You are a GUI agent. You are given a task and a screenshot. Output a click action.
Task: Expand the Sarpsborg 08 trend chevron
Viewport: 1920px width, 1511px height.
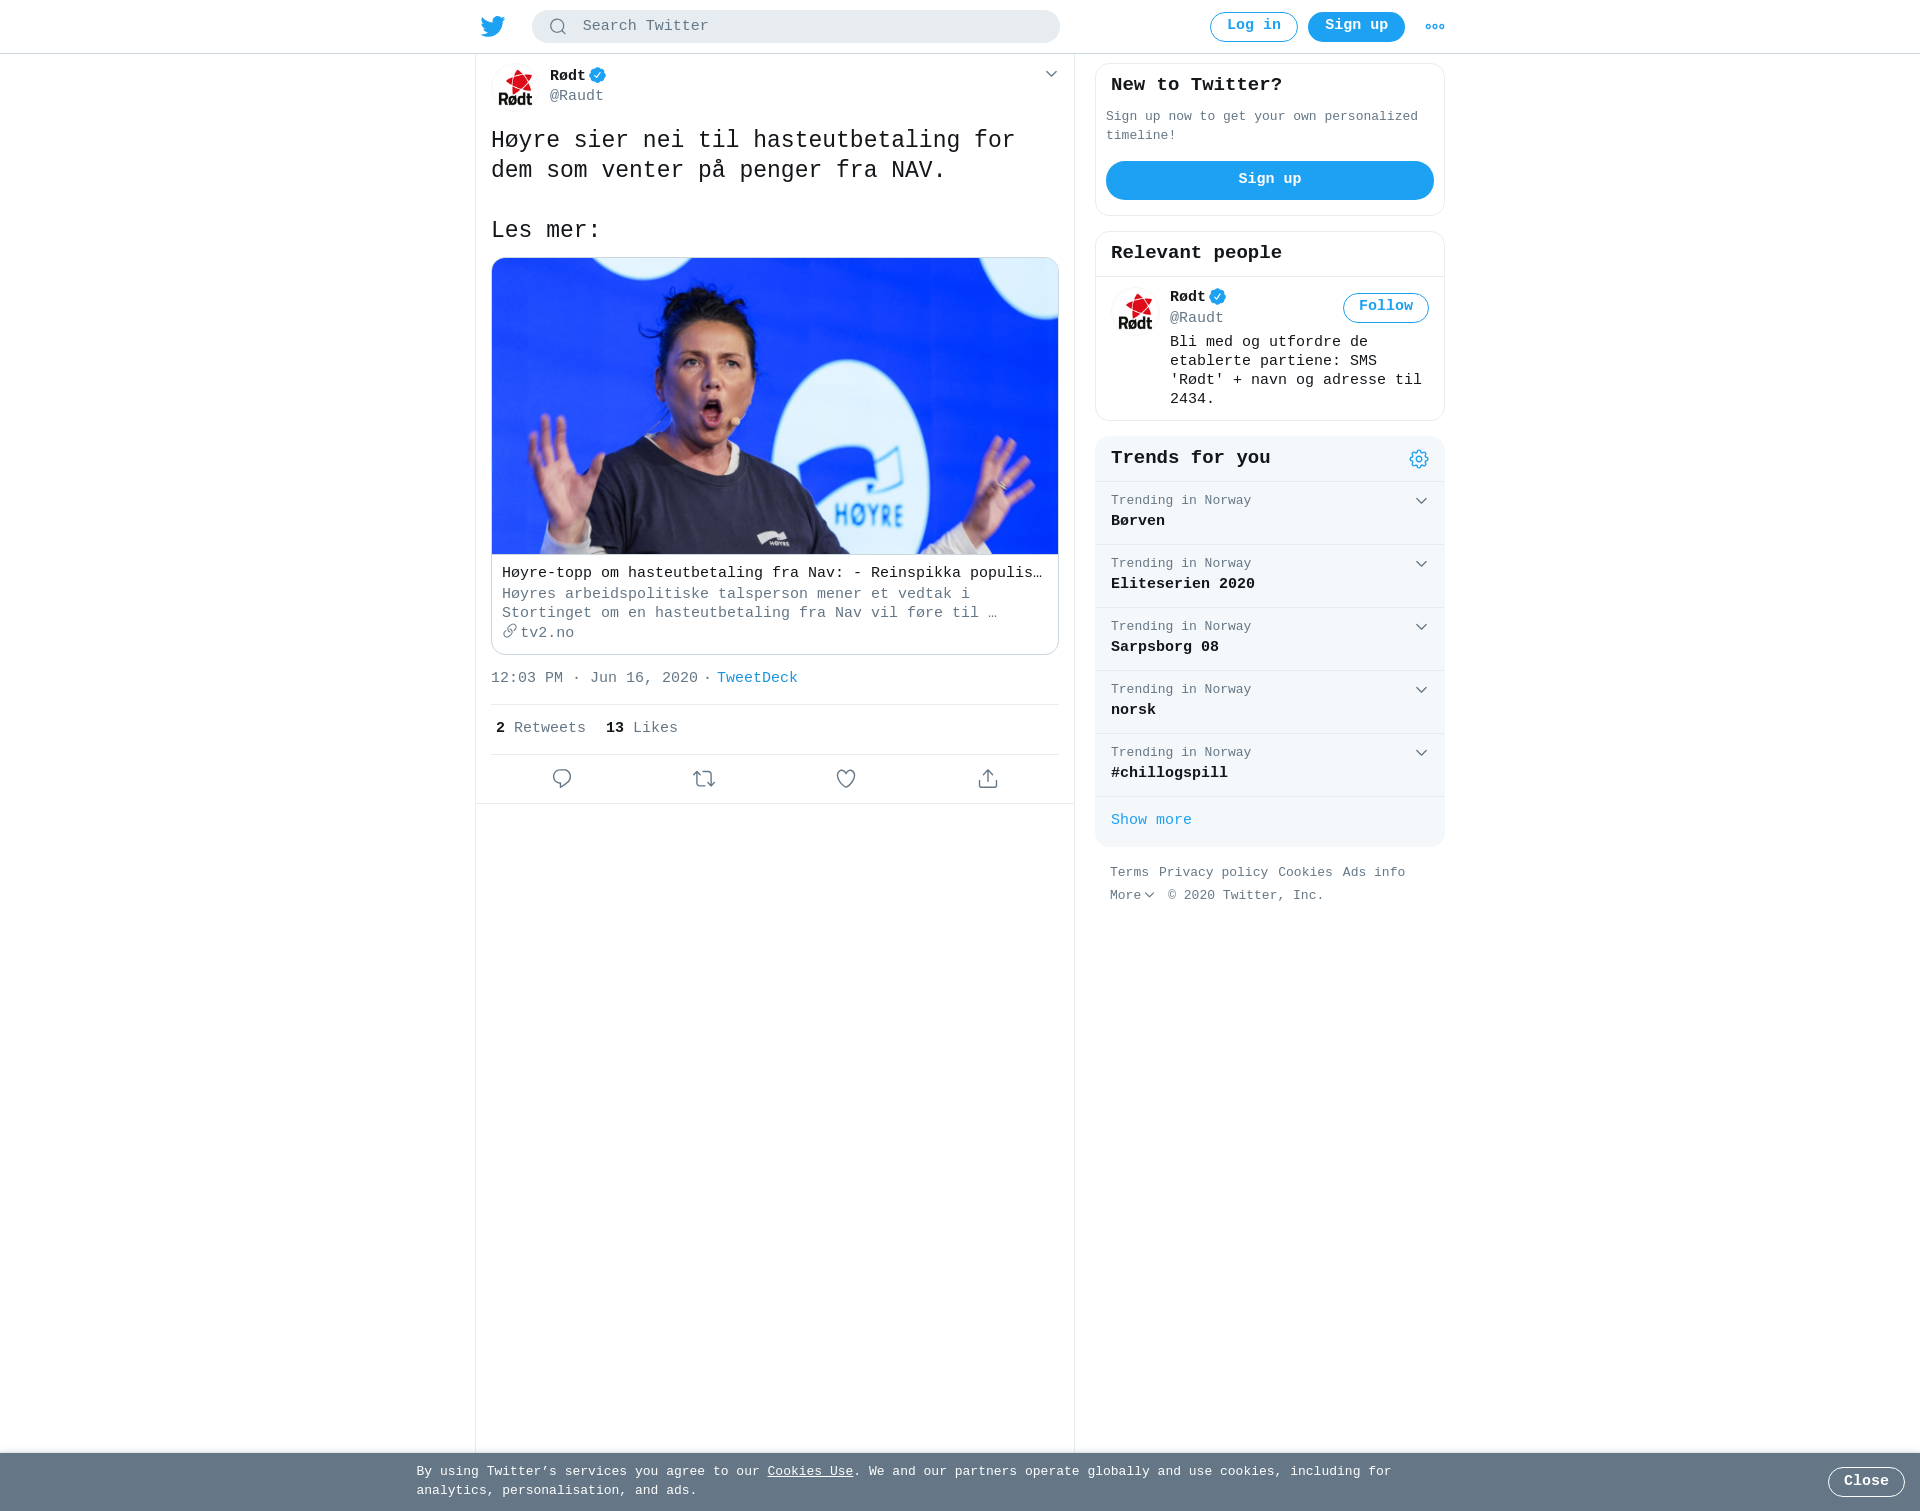(1421, 627)
